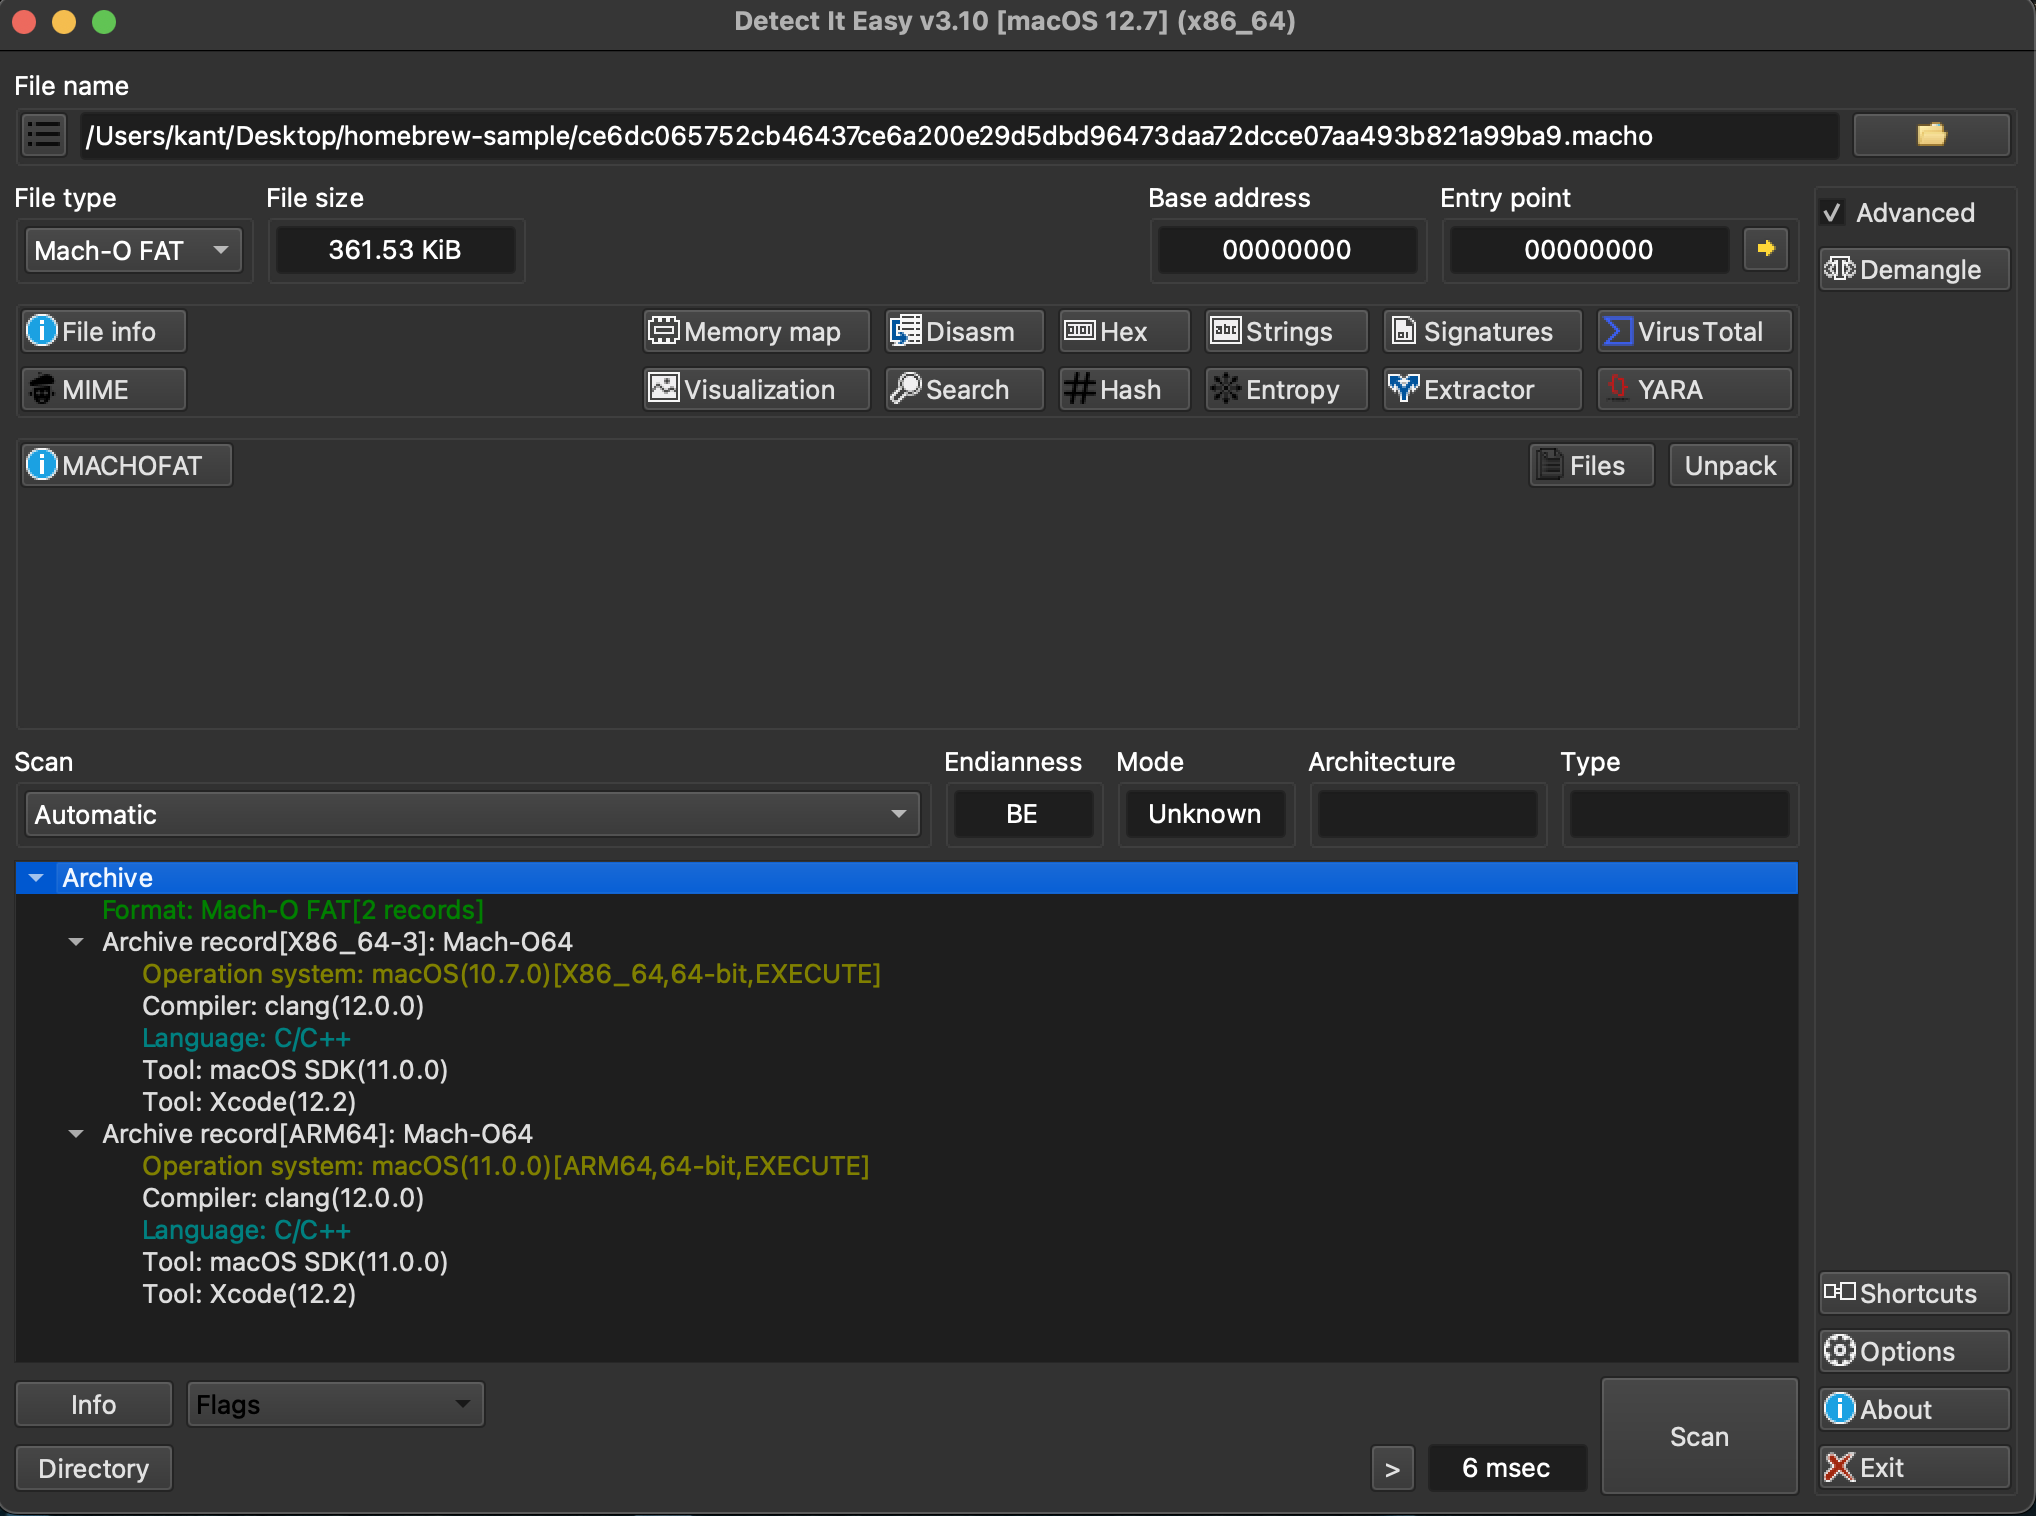
Task: Open the Search tool
Action: click(x=964, y=389)
